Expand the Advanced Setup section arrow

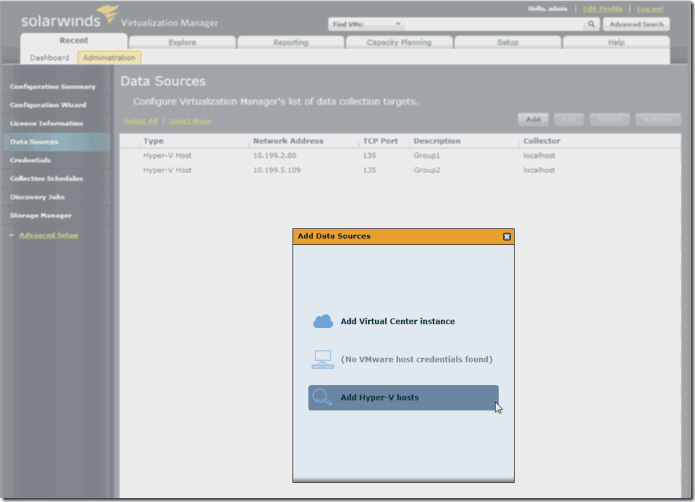click(x=12, y=235)
